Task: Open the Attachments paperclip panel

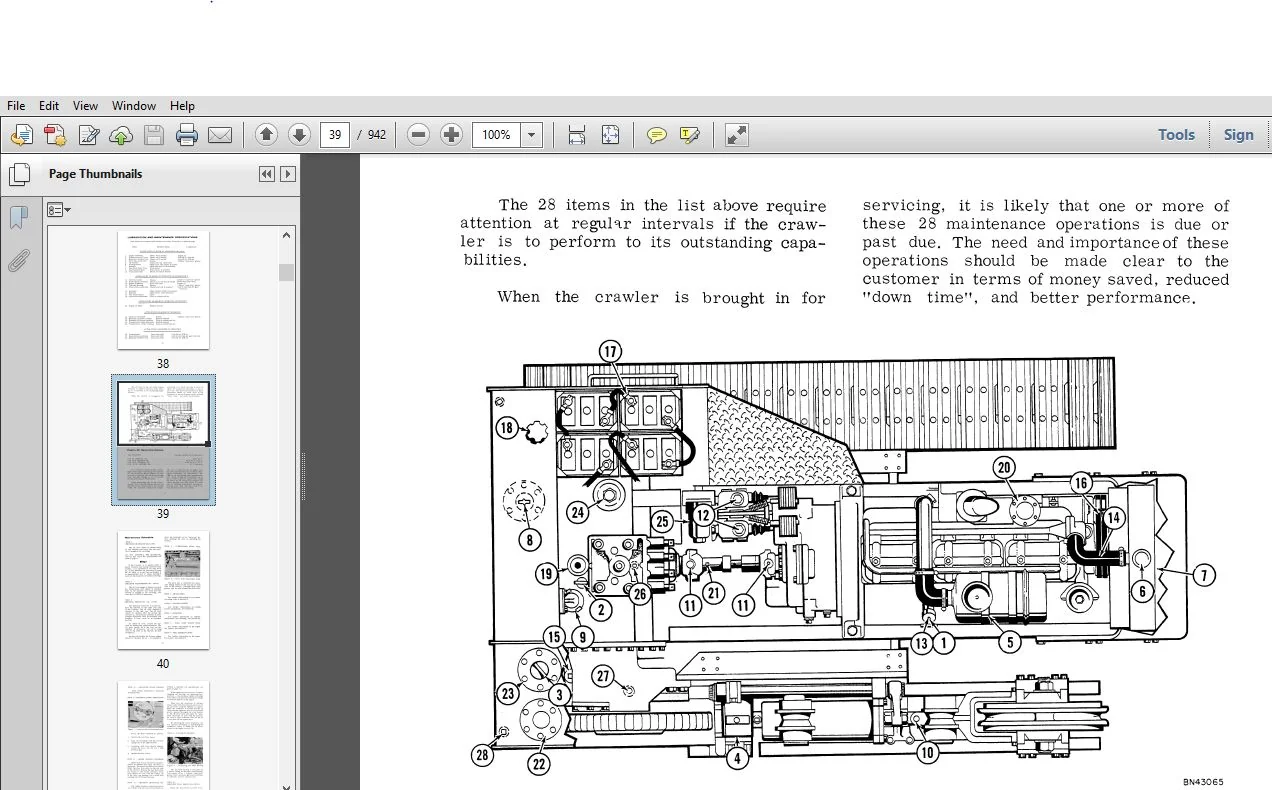Action: click(x=19, y=261)
